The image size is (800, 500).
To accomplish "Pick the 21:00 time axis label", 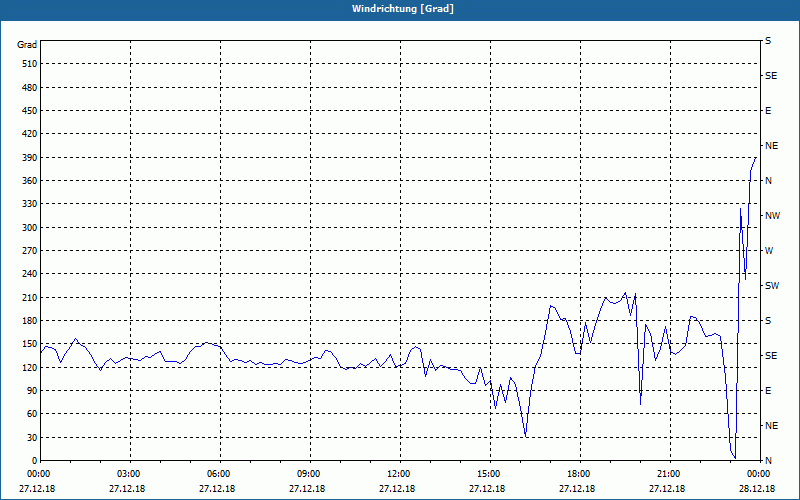I will [670, 474].
